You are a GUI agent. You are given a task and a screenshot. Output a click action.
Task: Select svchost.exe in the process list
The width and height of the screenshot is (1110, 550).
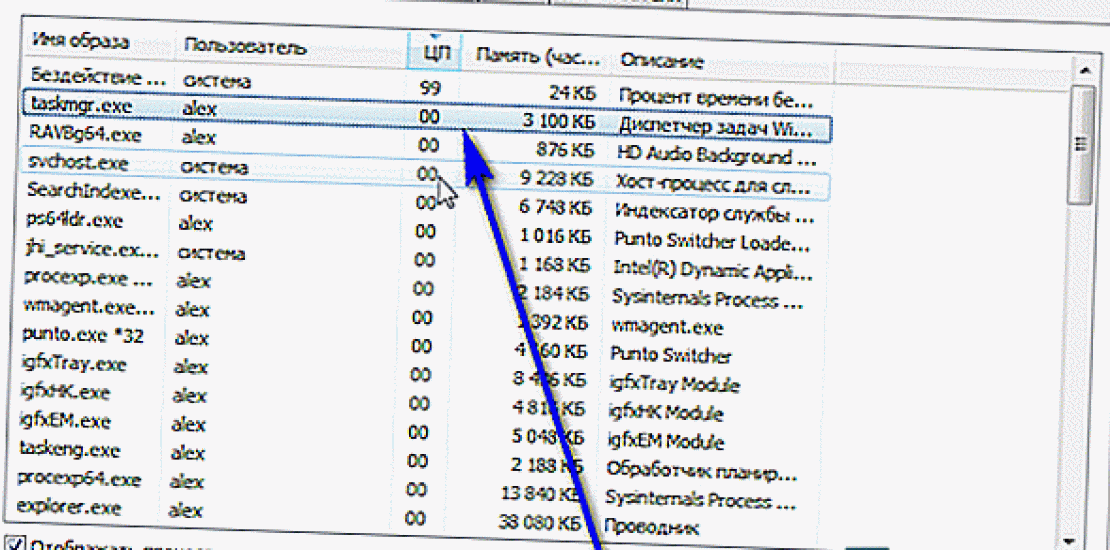click(x=78, y=163)
